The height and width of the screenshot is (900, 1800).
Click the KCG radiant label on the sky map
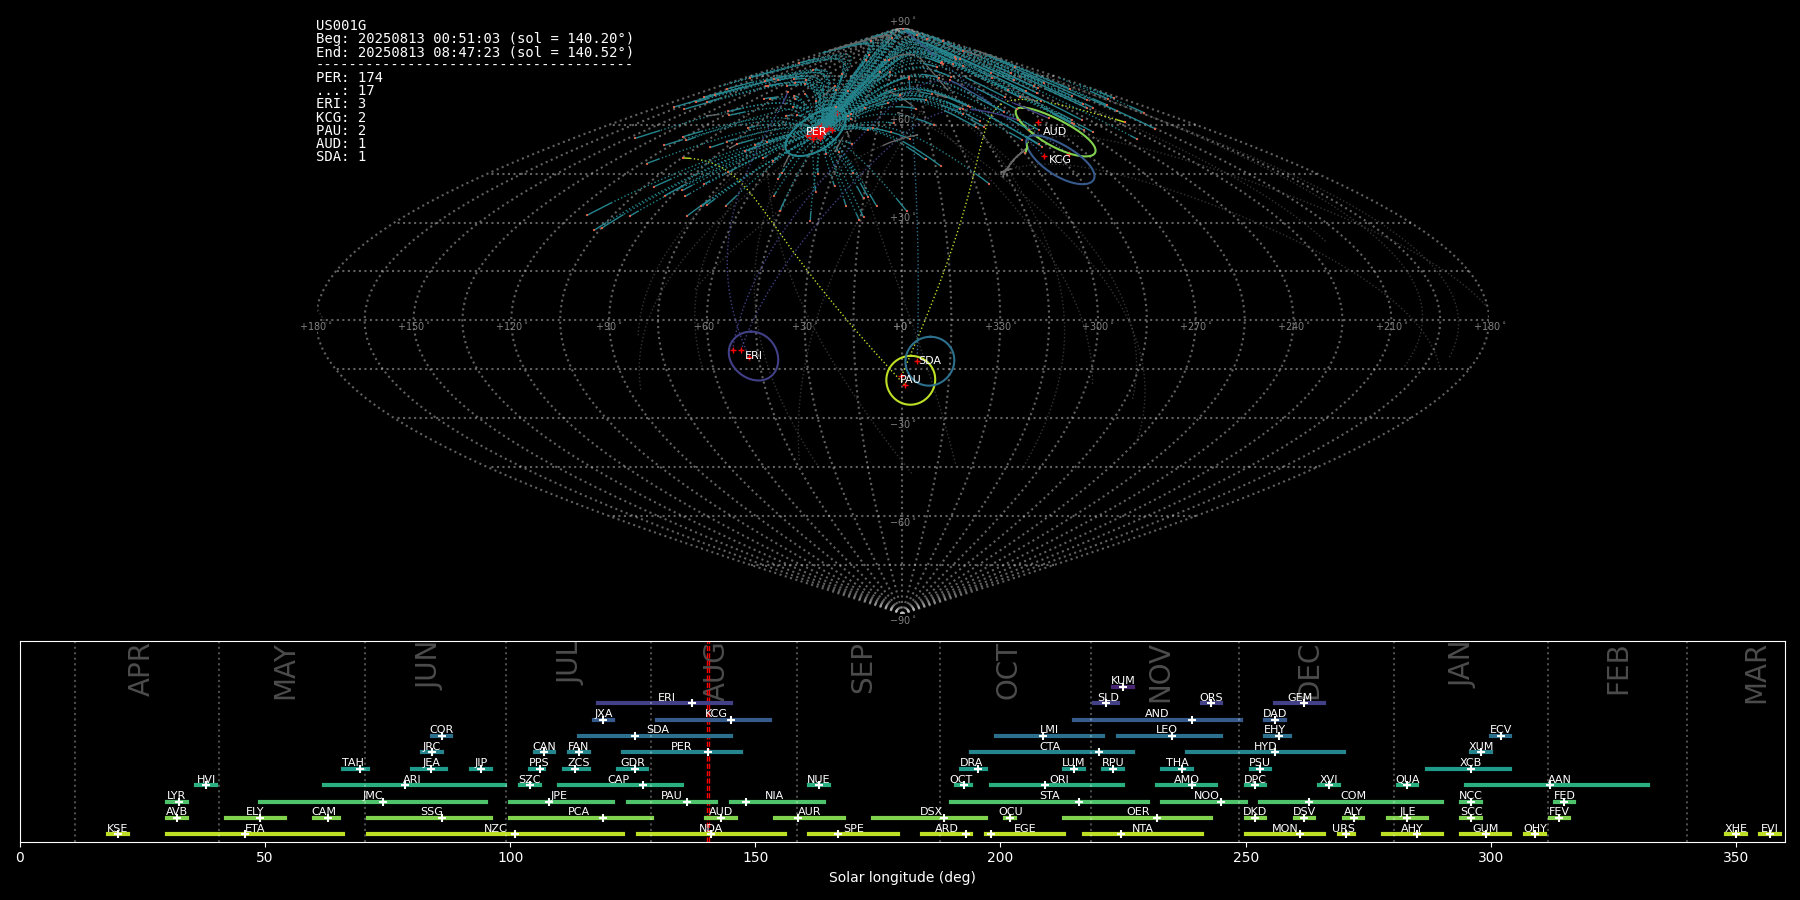click(1059, 160)
